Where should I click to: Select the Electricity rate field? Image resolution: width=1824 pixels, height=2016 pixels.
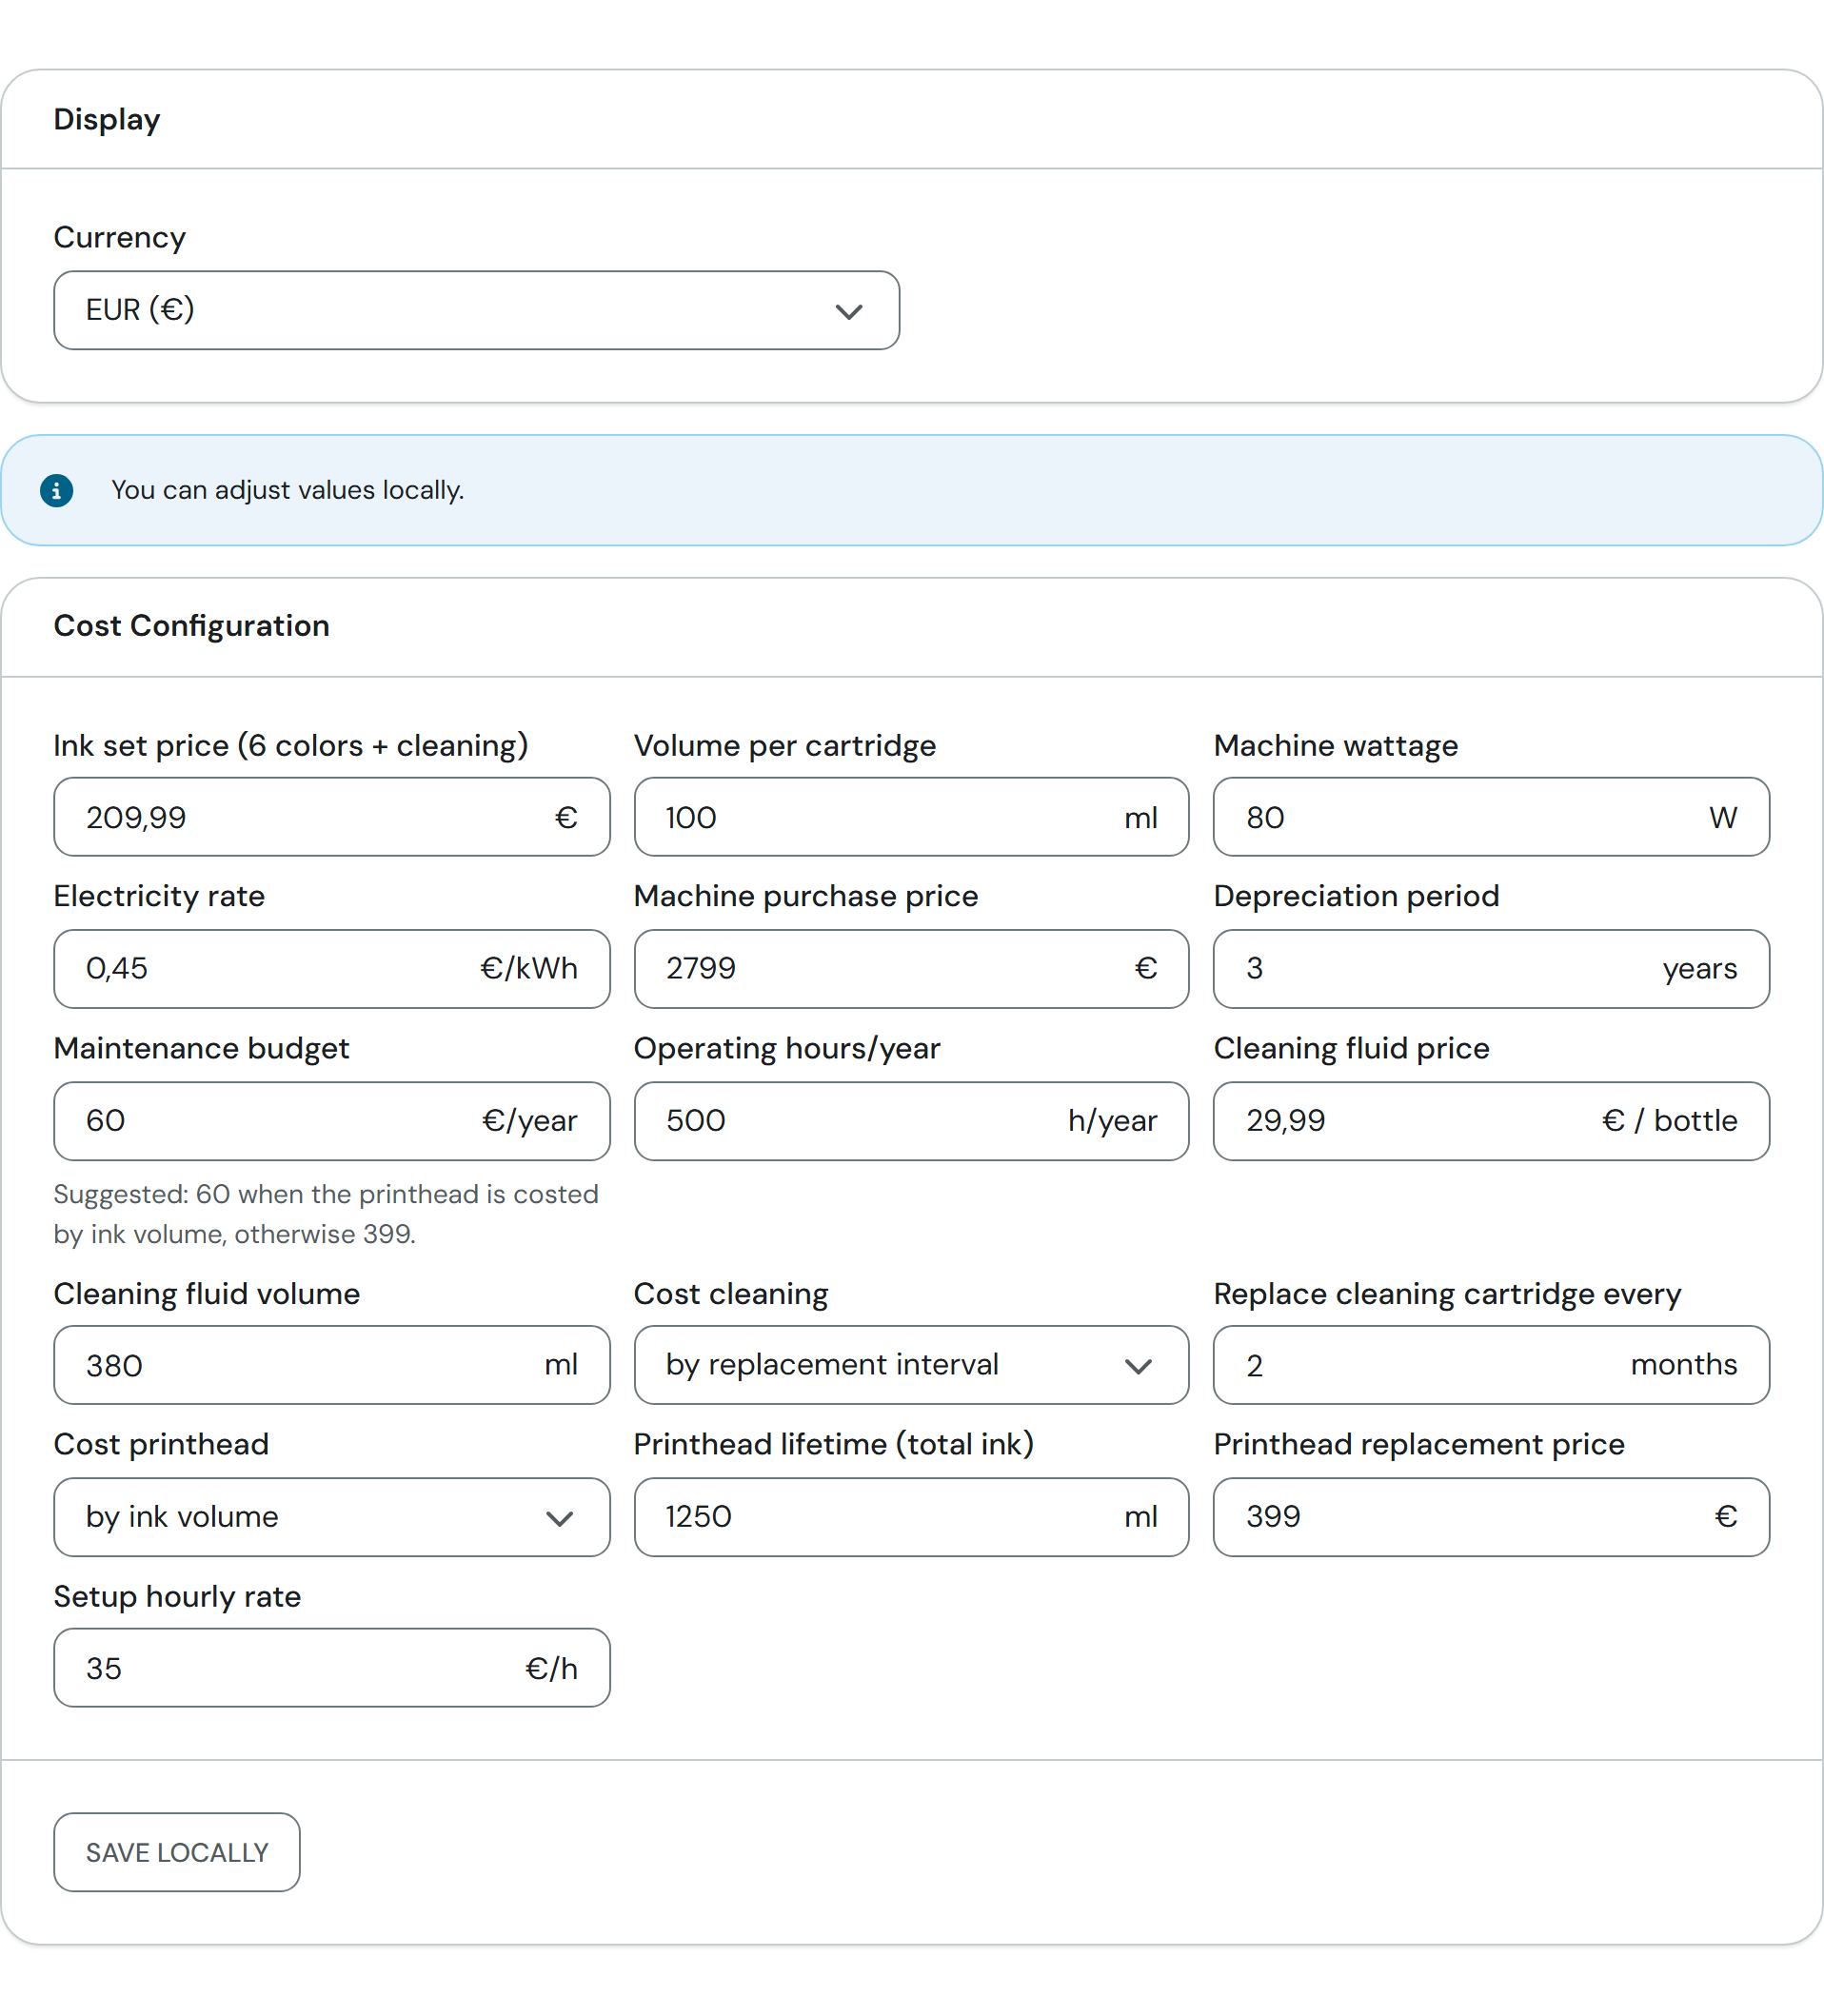[332, 969]
